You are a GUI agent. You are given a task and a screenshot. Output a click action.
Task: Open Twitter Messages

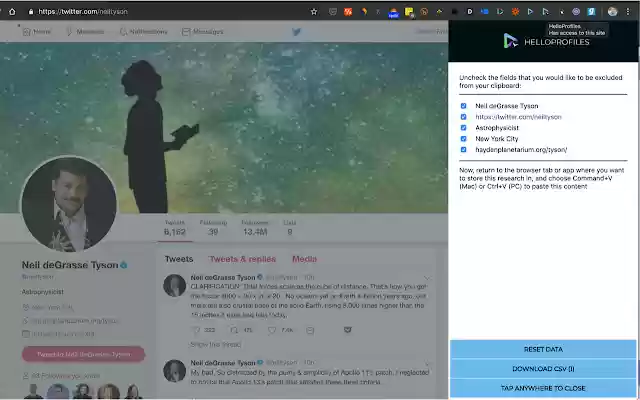click(202, 31)
